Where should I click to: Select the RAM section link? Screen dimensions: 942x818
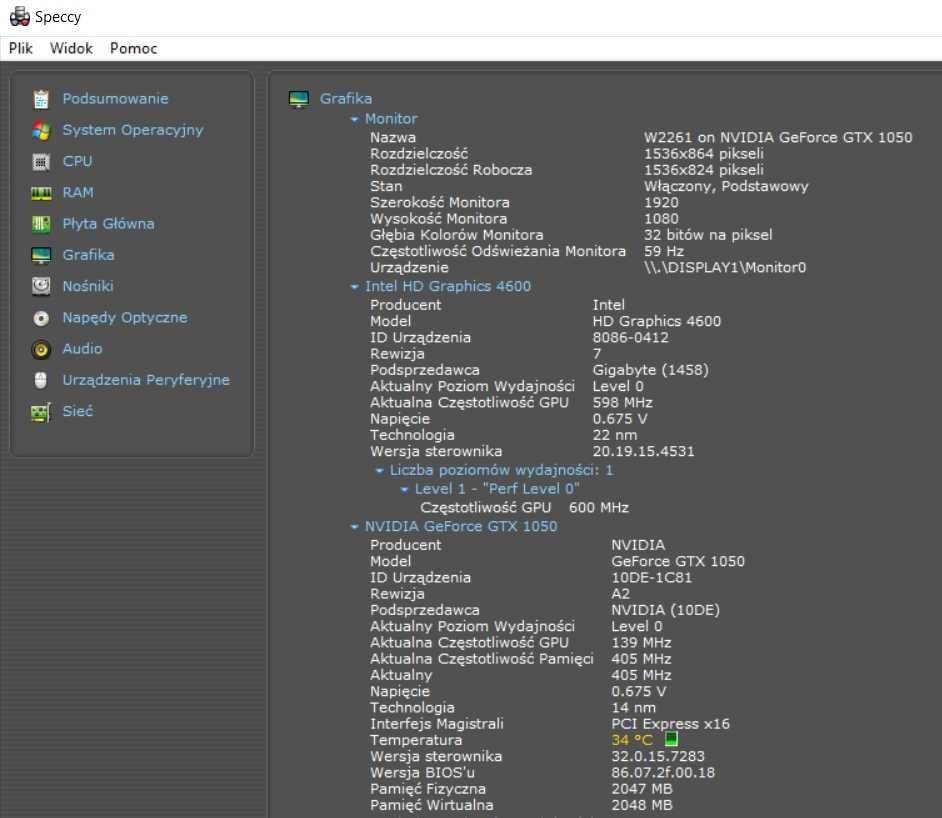pos(78,192)
